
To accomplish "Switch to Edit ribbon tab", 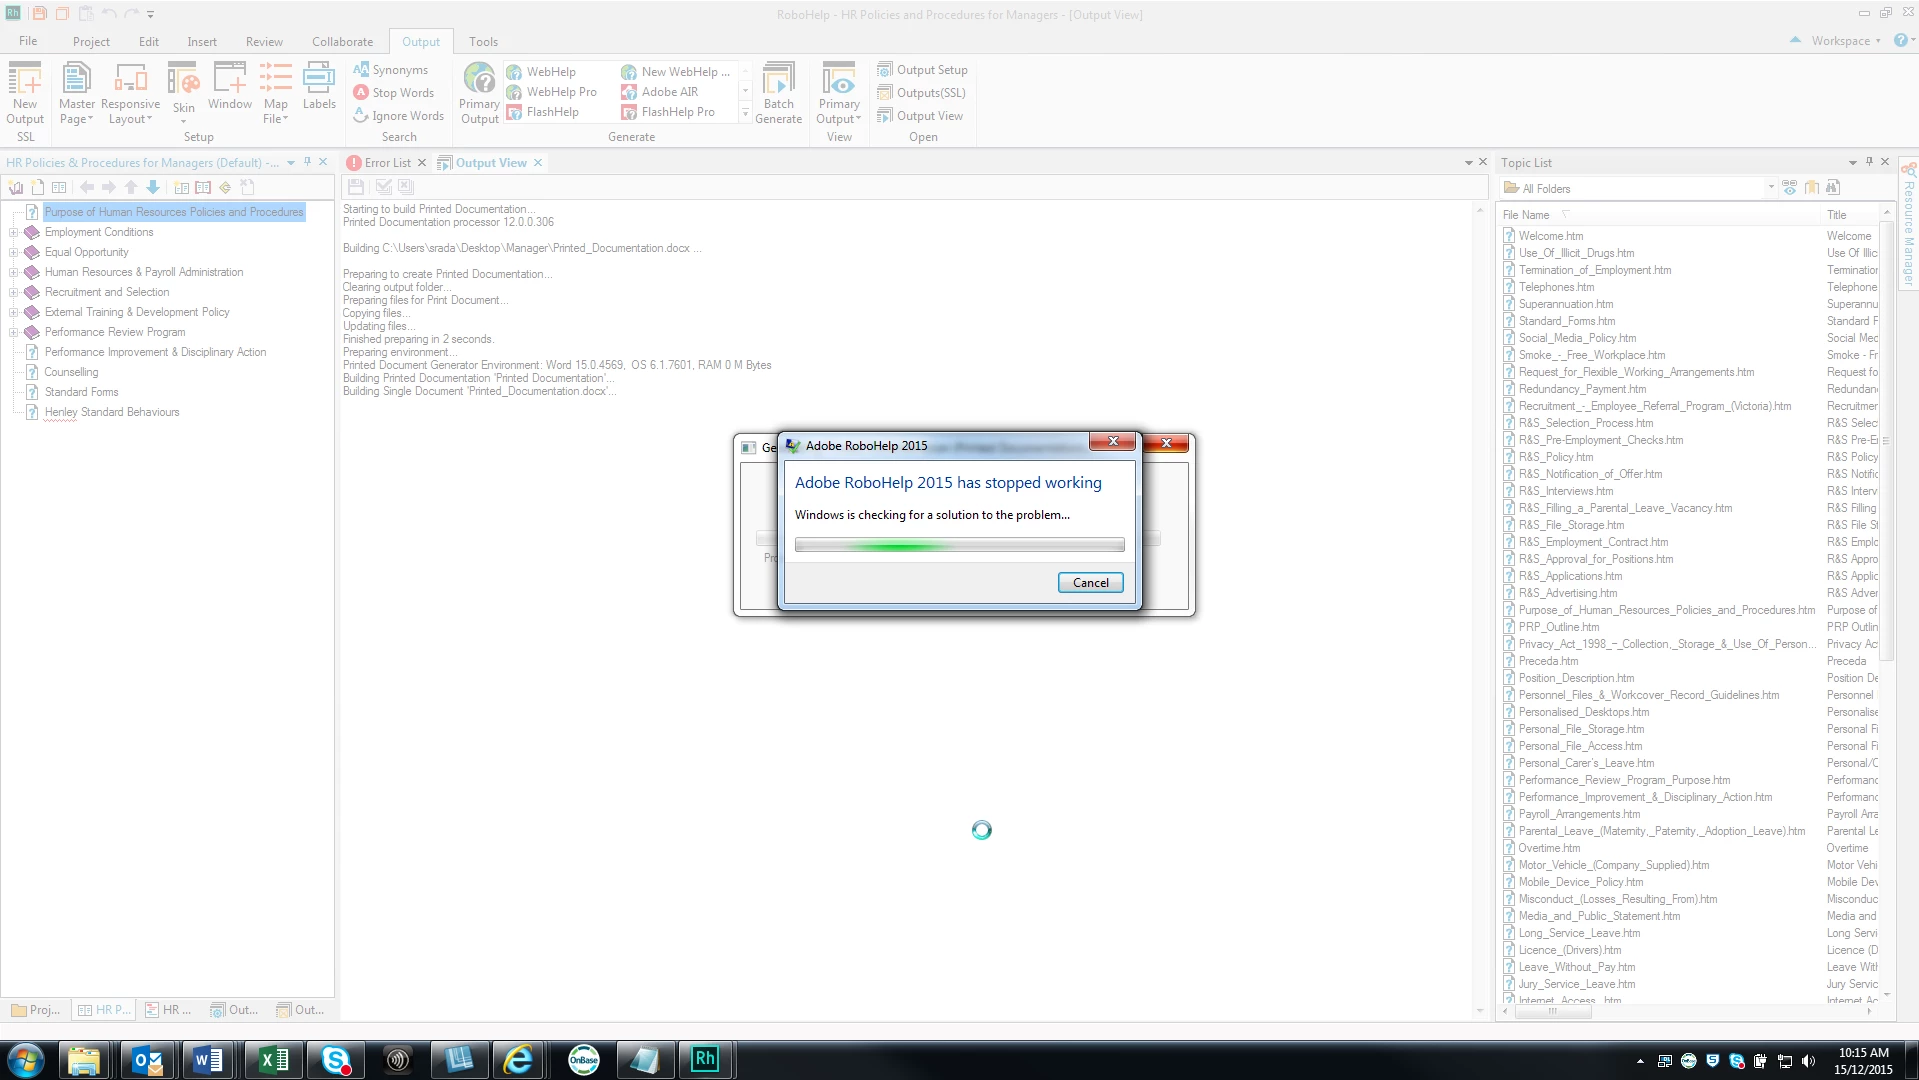I will coord(149,42).
